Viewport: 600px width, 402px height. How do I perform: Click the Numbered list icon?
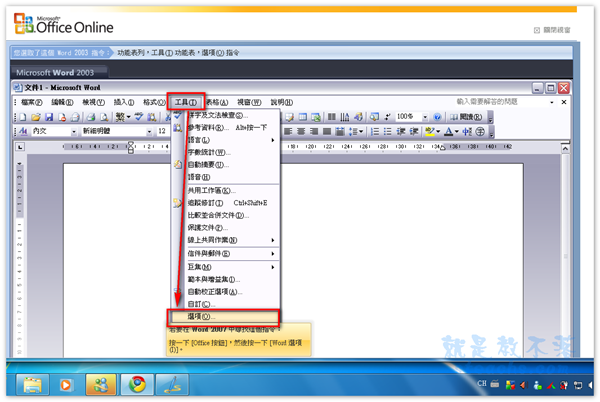point(375,132)
